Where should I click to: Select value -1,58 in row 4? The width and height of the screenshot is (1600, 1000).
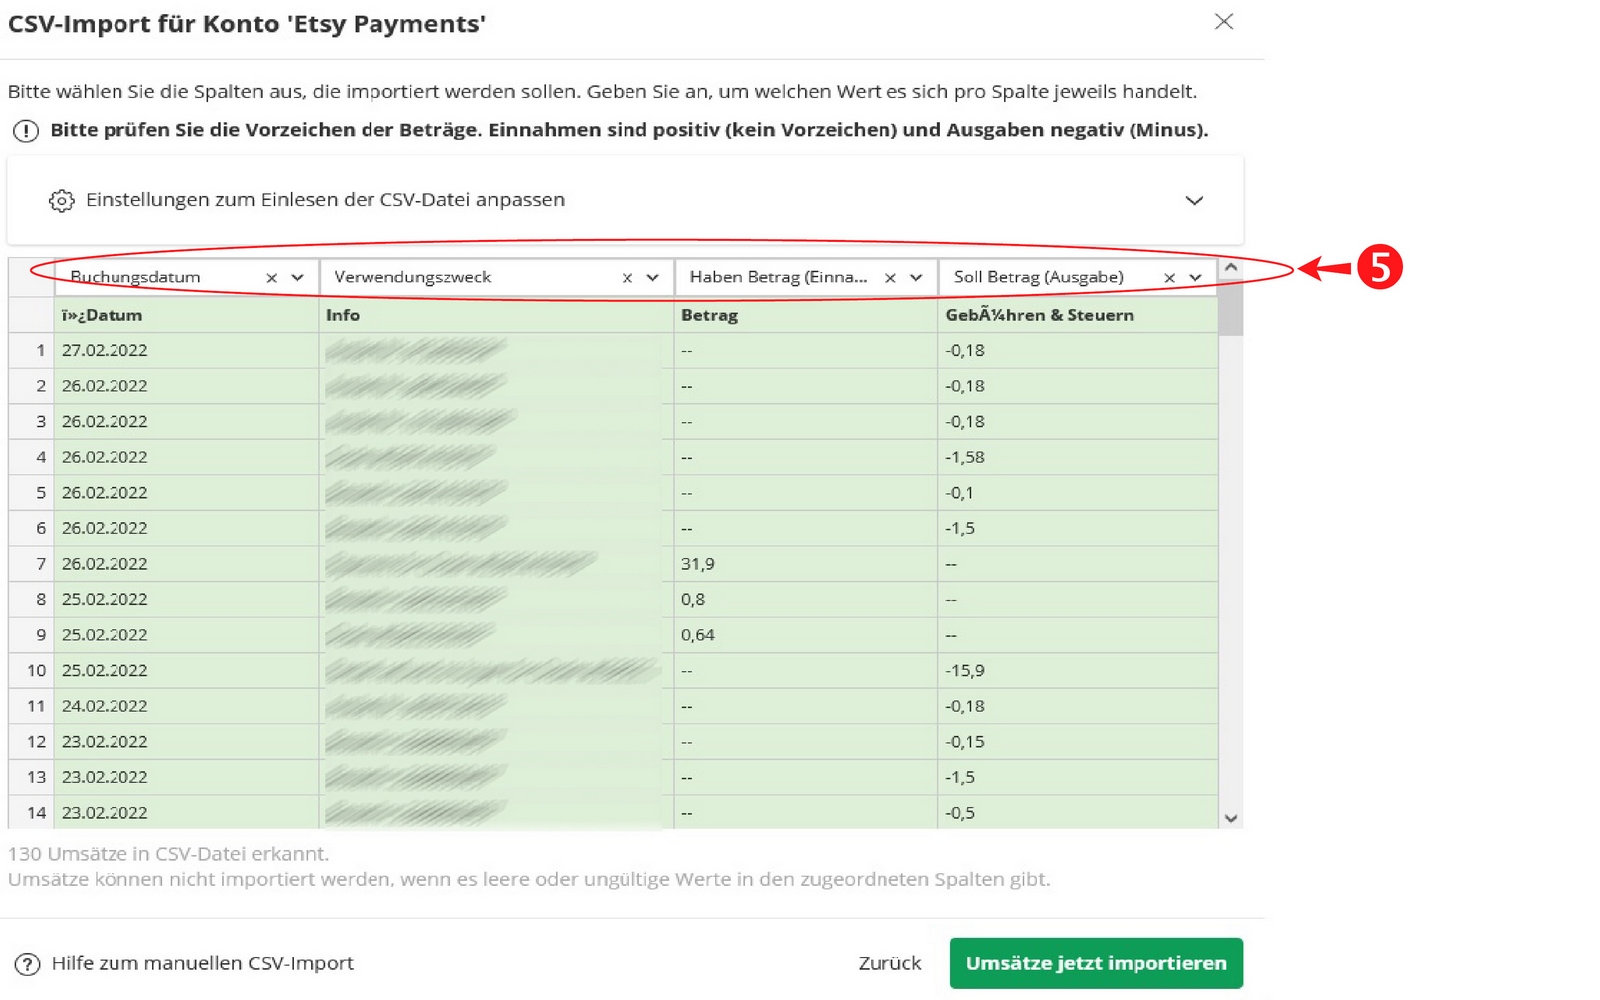tap(965, 457)
